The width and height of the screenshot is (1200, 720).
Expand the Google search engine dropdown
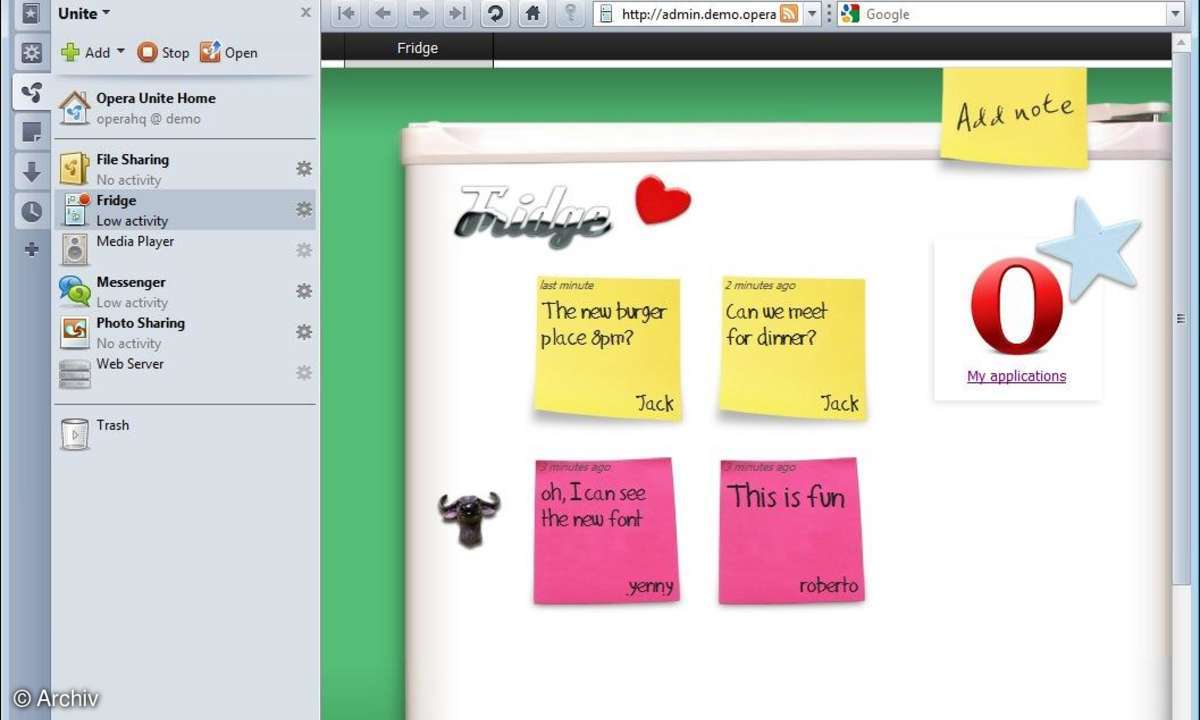pos(1175,14)
